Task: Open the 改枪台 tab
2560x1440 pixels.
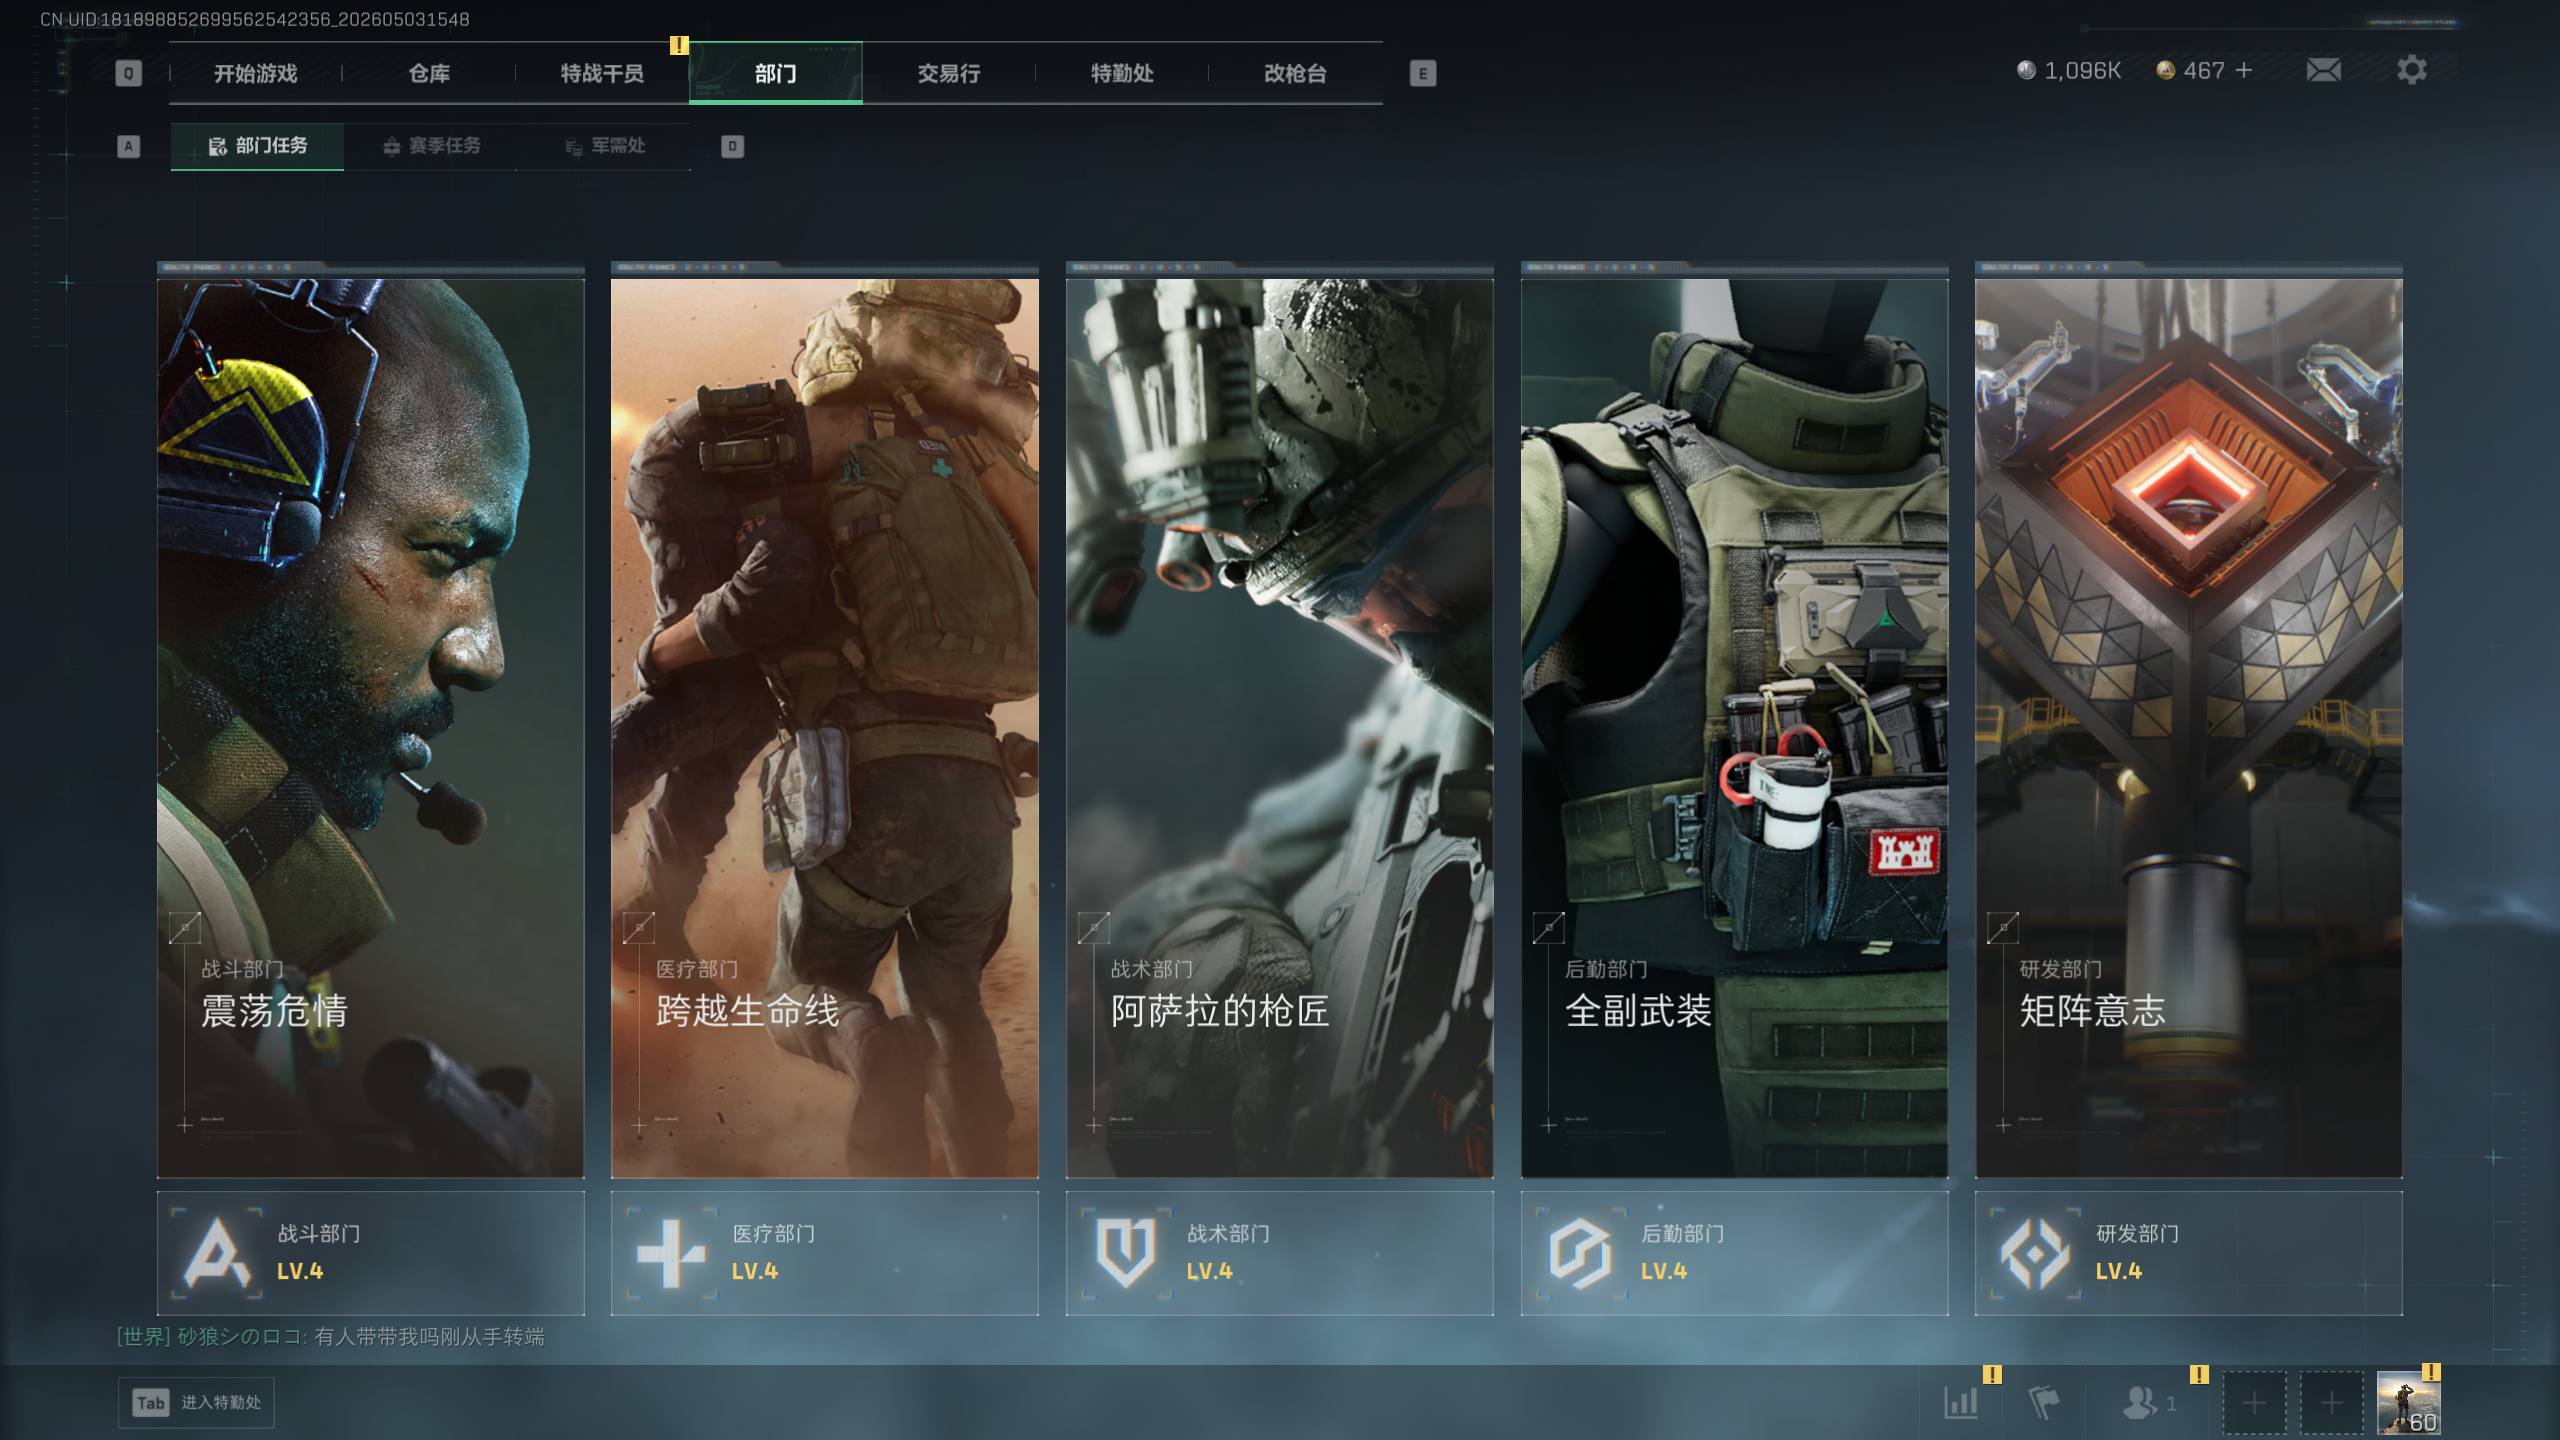Action: (x=1295, y=73)
